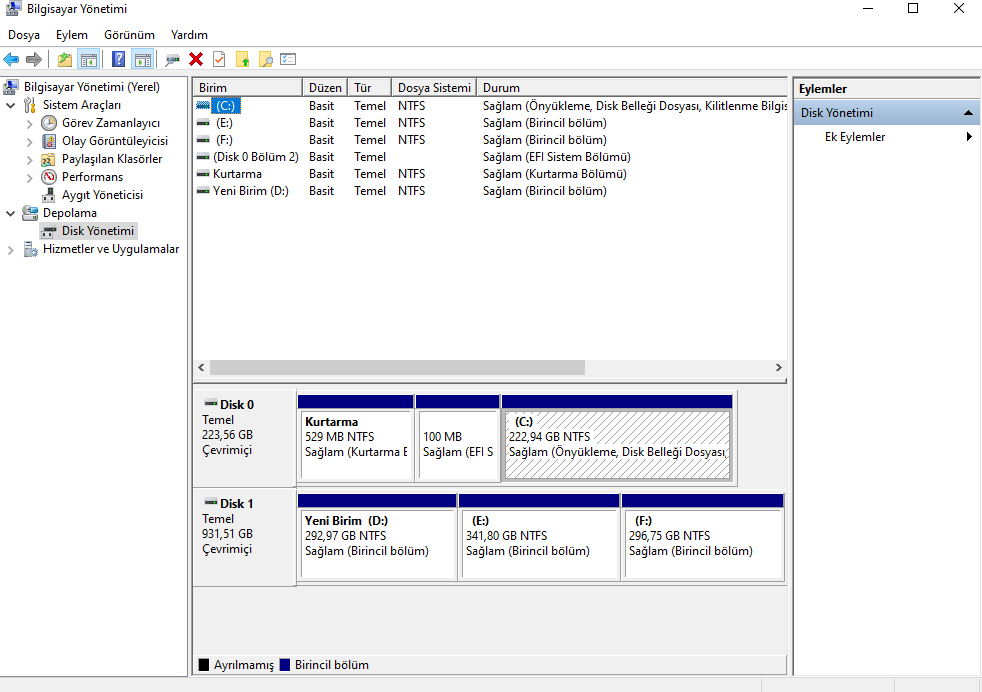Select the (C:) 222,94 GB partition block
Screen dimensions: 982x692
(x=617, y=438)
